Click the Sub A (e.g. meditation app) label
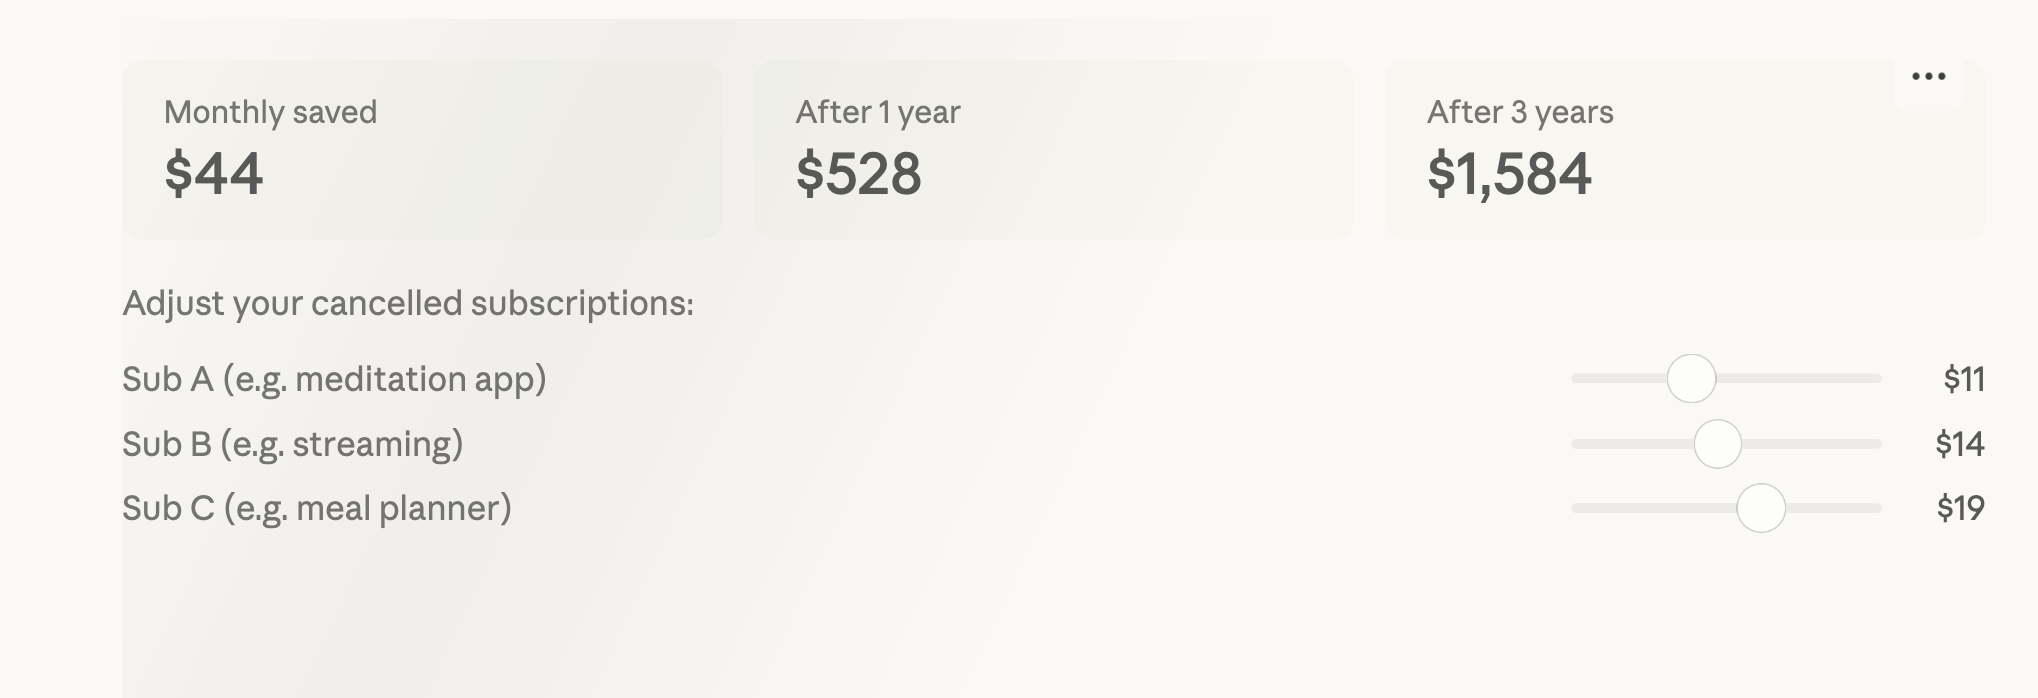The width and height of the screenshot is (2038, 698). click(334, 379)
